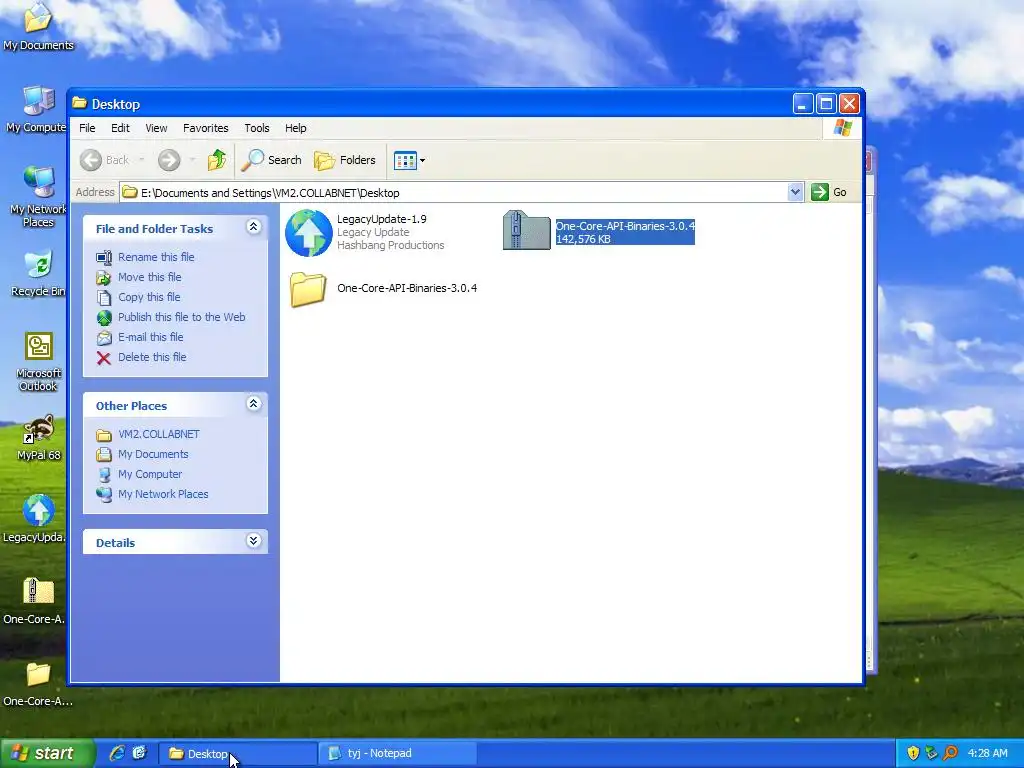1024x768 pixels.
Task: Click the Windows flag logo in menu bar
Action: (842, 128)
